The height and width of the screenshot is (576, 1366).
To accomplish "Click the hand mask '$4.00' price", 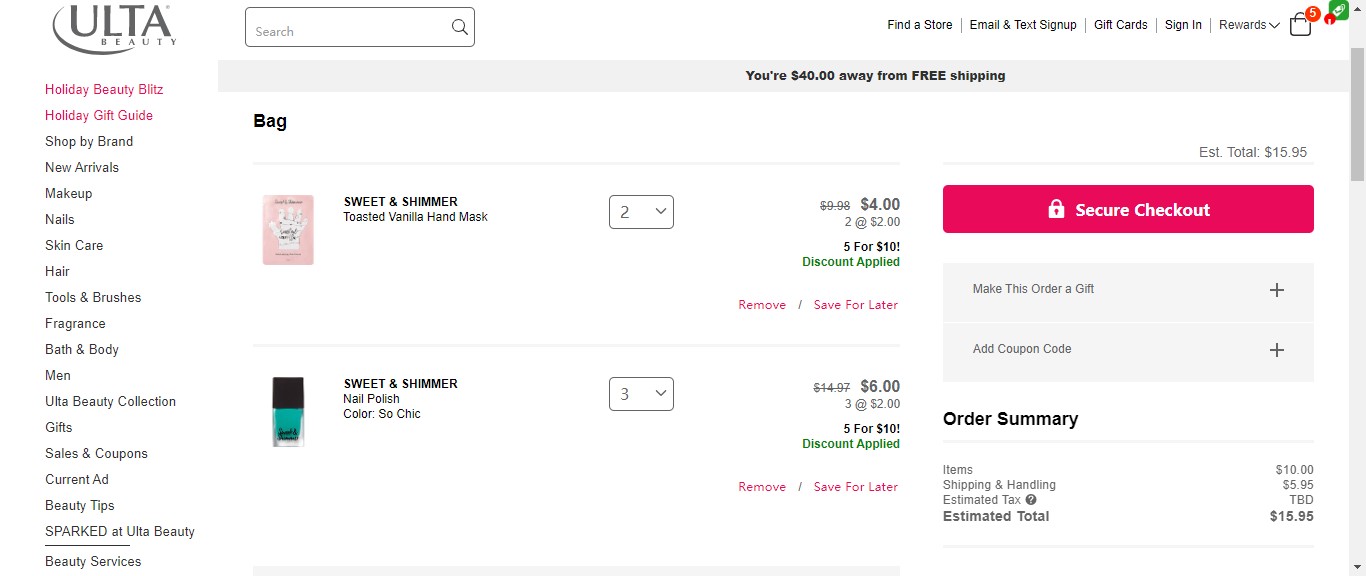I will tap(880, 205).
